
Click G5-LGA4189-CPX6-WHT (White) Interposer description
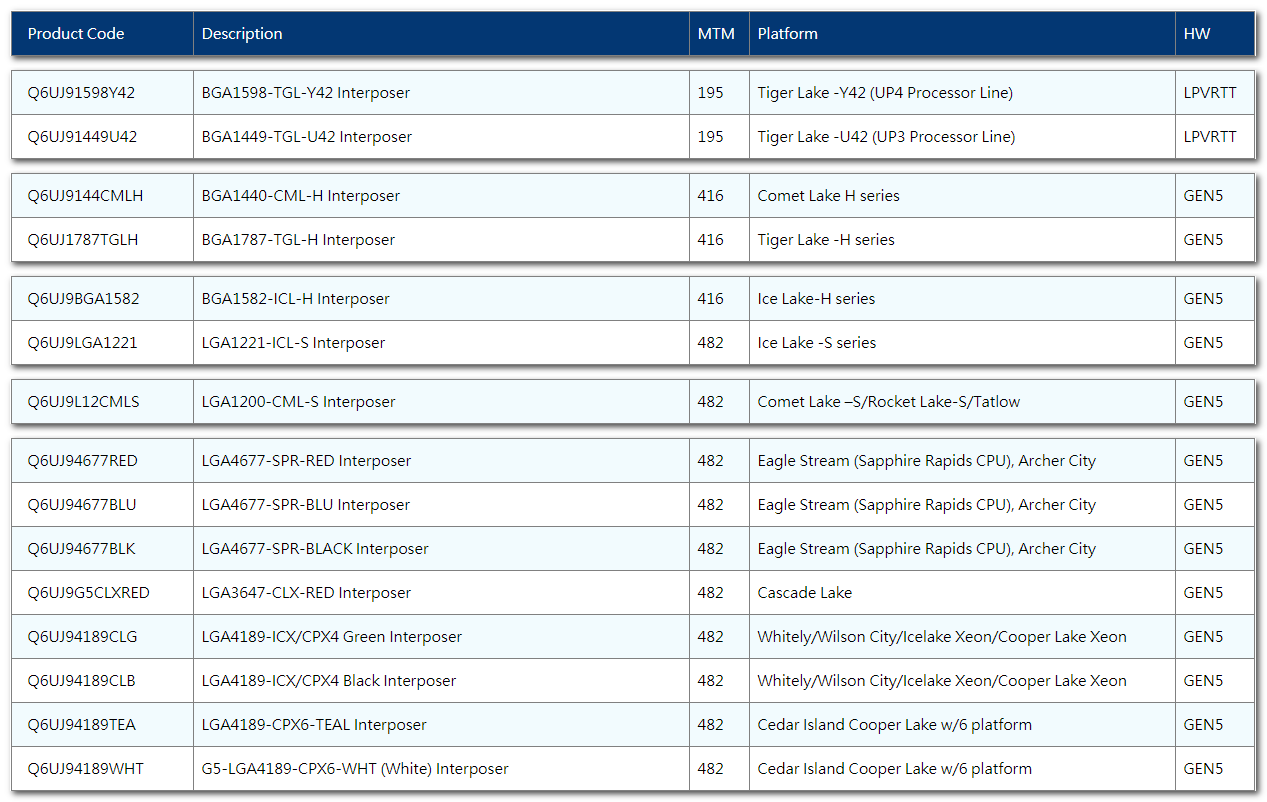(355, 769)
